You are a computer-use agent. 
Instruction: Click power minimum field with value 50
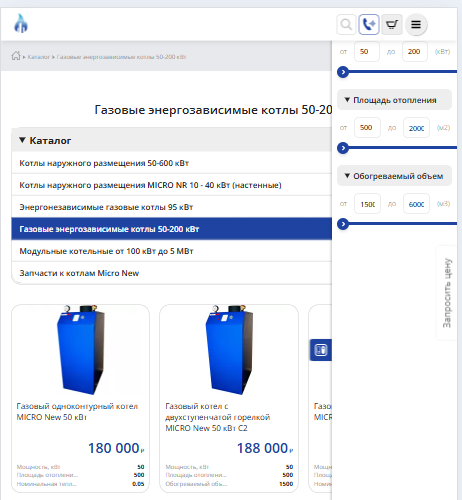367,52
